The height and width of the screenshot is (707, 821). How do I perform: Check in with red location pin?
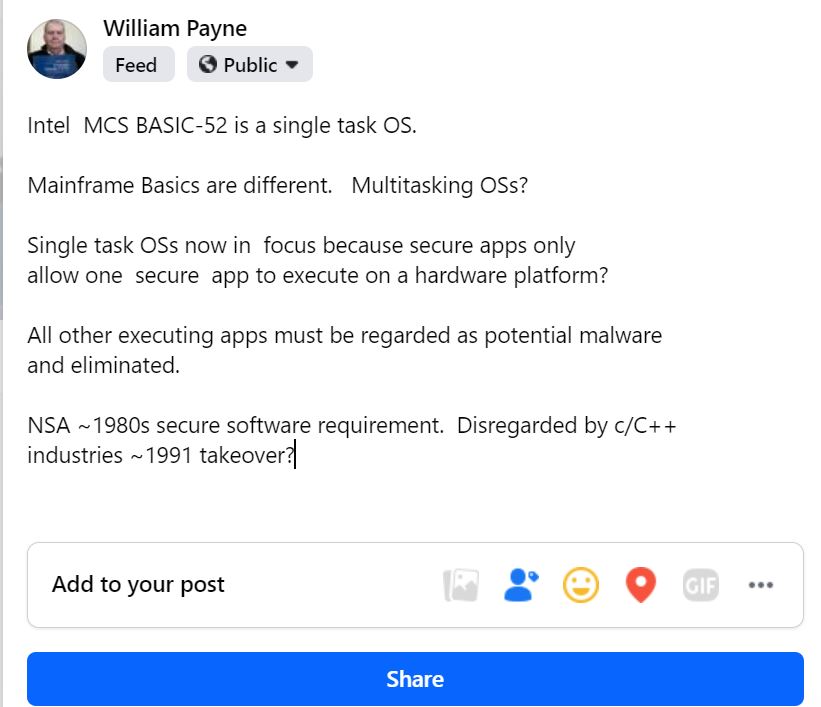(640, 585)
